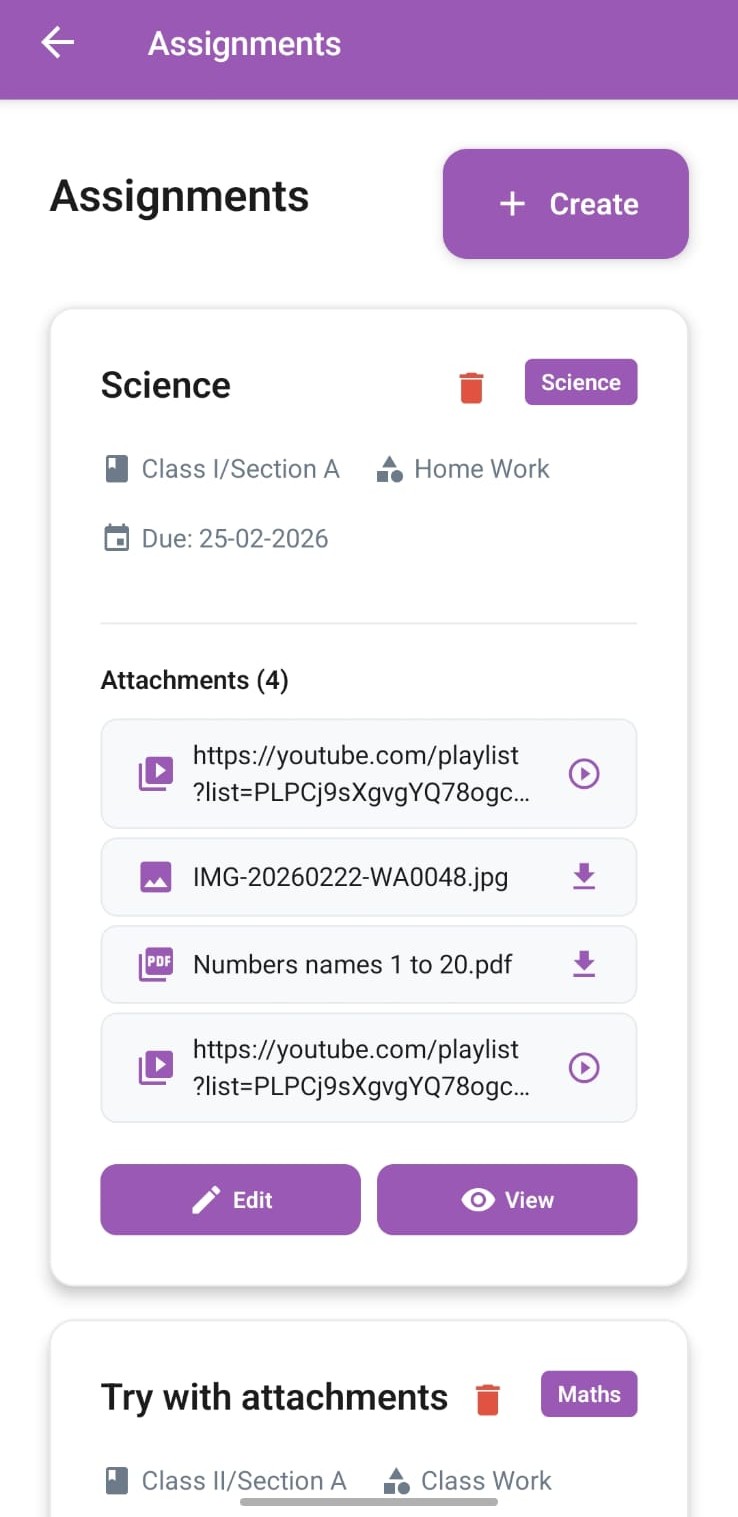Image resolution: width=738 pixels, height=1517 pixels.
Task: Click the image file type icon
Action: 155,878
